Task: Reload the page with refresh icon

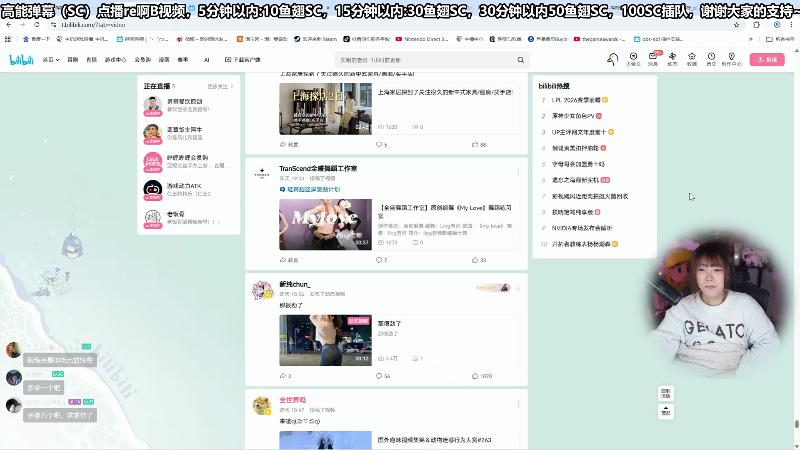Action: tap(37, 24)
